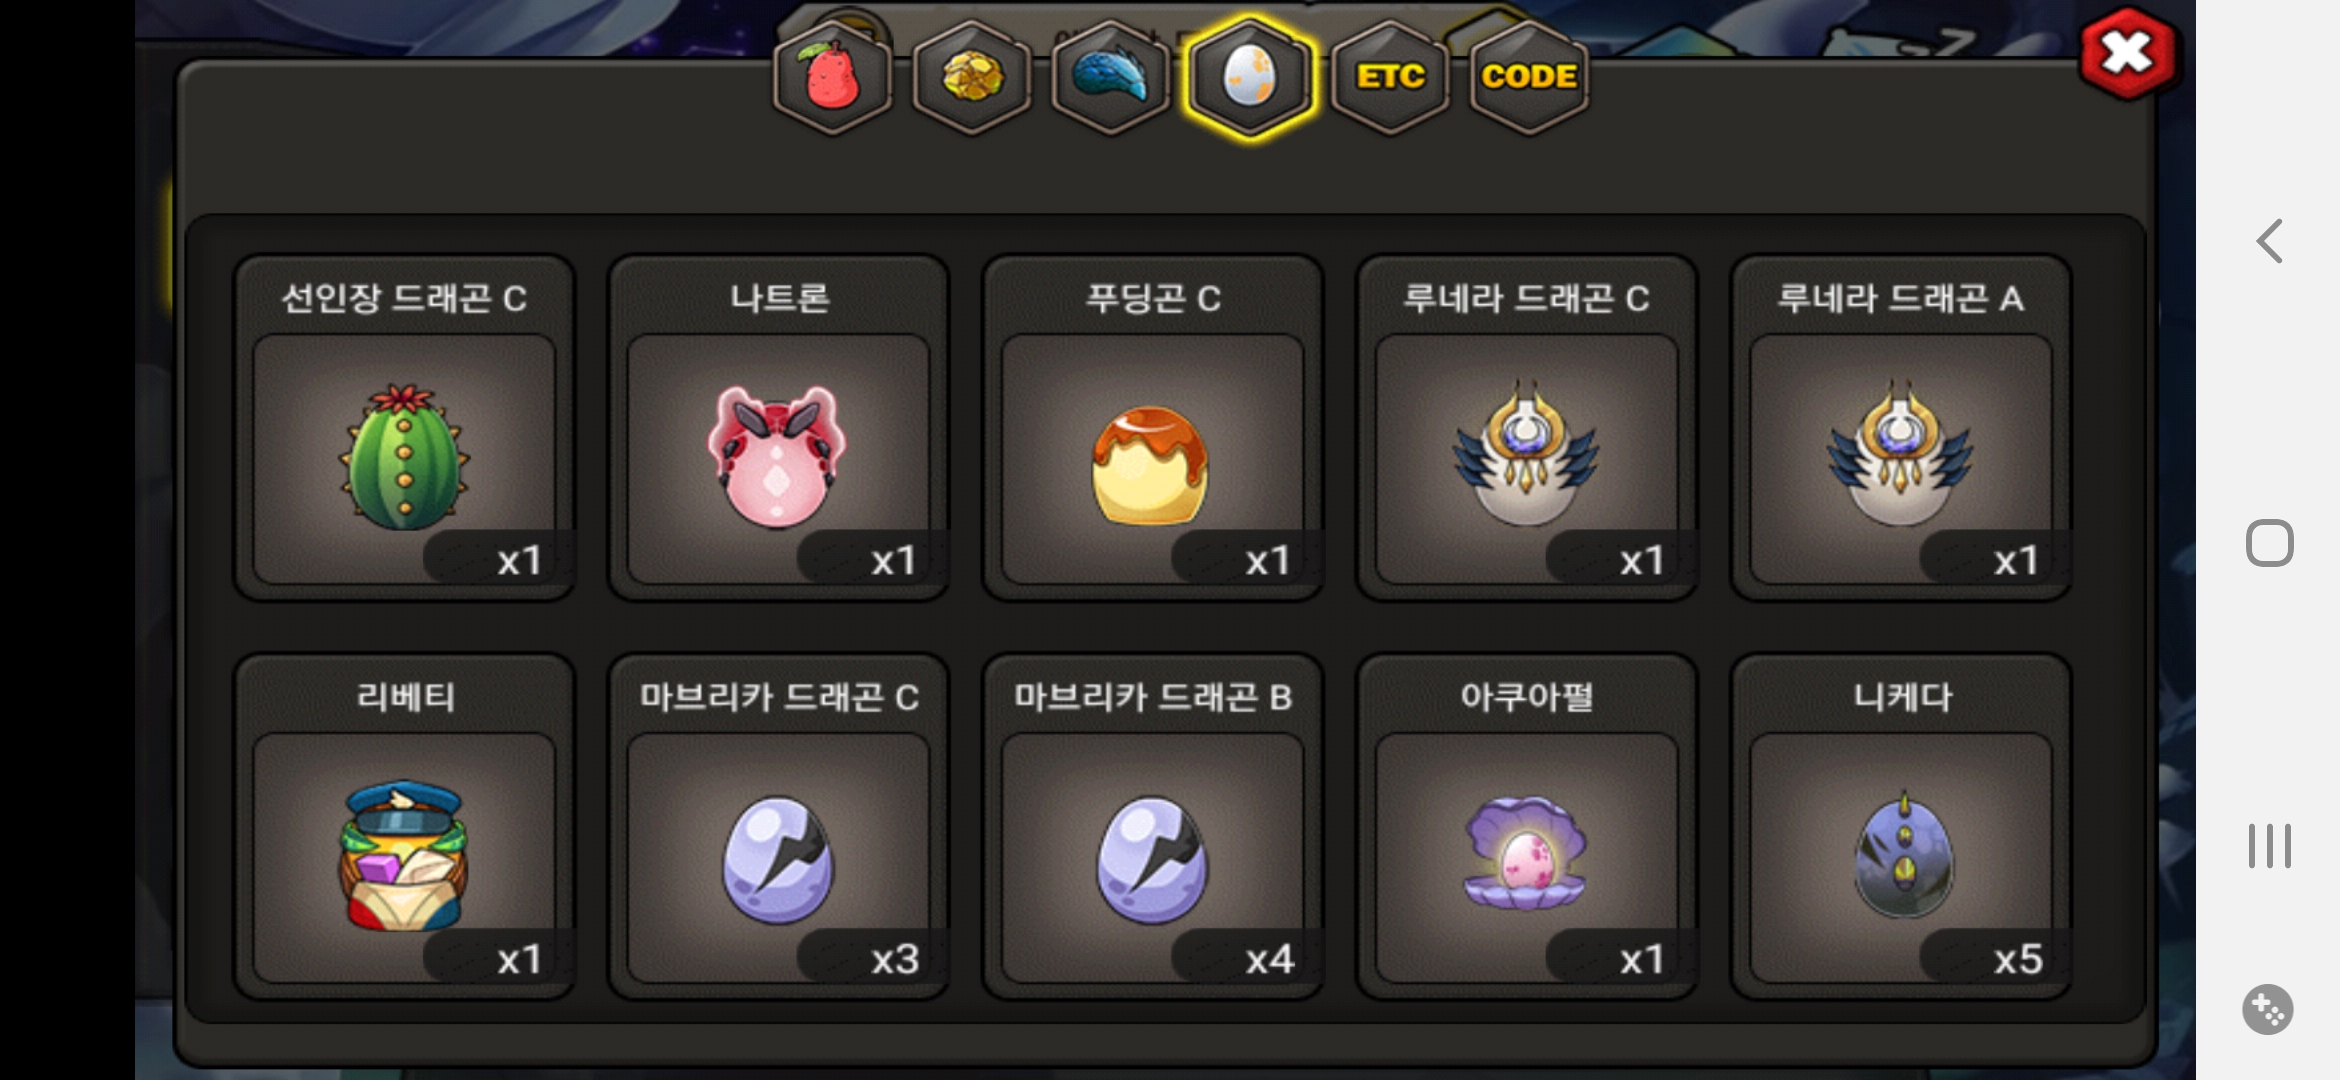Open the ETC tab

(1390, 77)
